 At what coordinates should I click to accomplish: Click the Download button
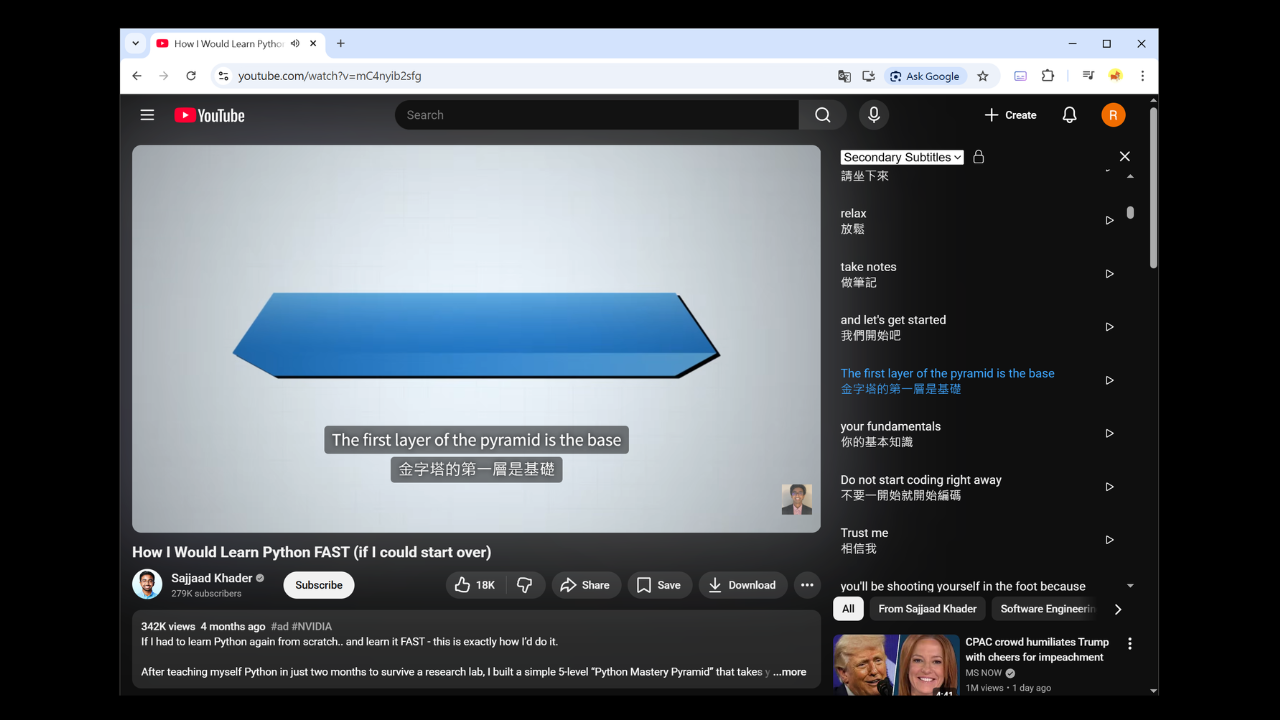pos(742,585)
